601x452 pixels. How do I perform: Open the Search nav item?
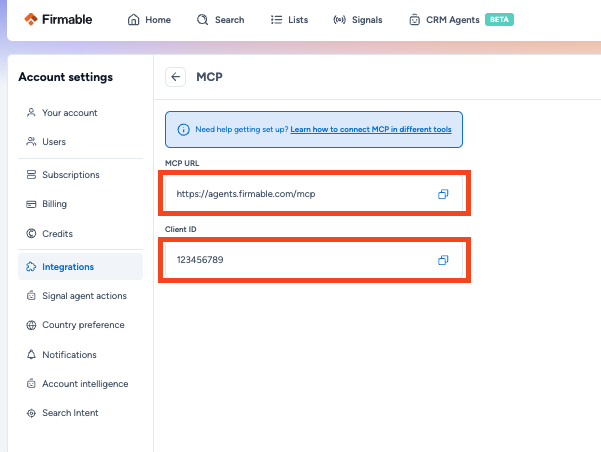(220, 20)
